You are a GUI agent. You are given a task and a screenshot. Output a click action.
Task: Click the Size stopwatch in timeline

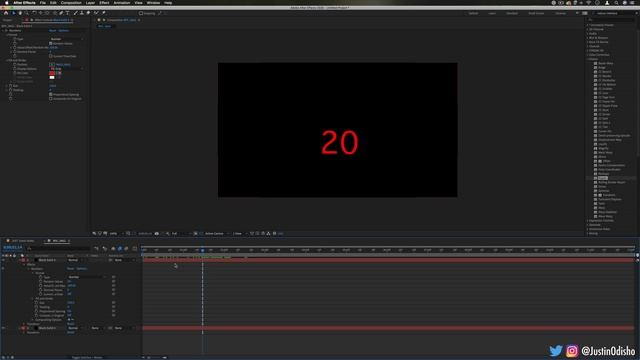pos(36,303)
